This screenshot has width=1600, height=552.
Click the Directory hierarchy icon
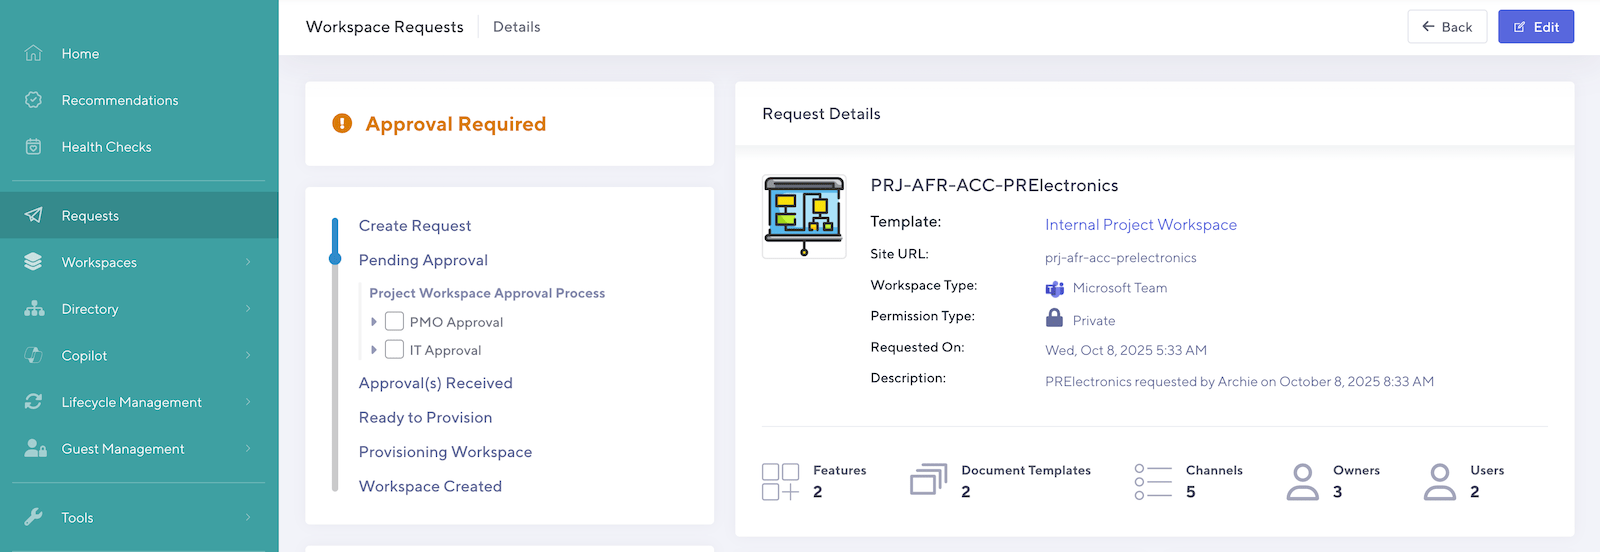[x=34, y=309]
